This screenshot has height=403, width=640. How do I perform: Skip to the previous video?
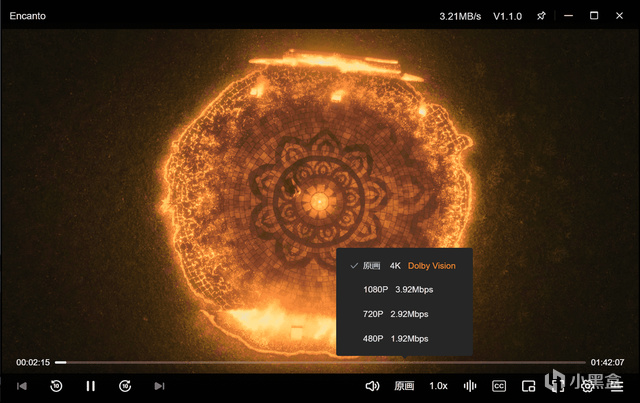tap(22, 386)
